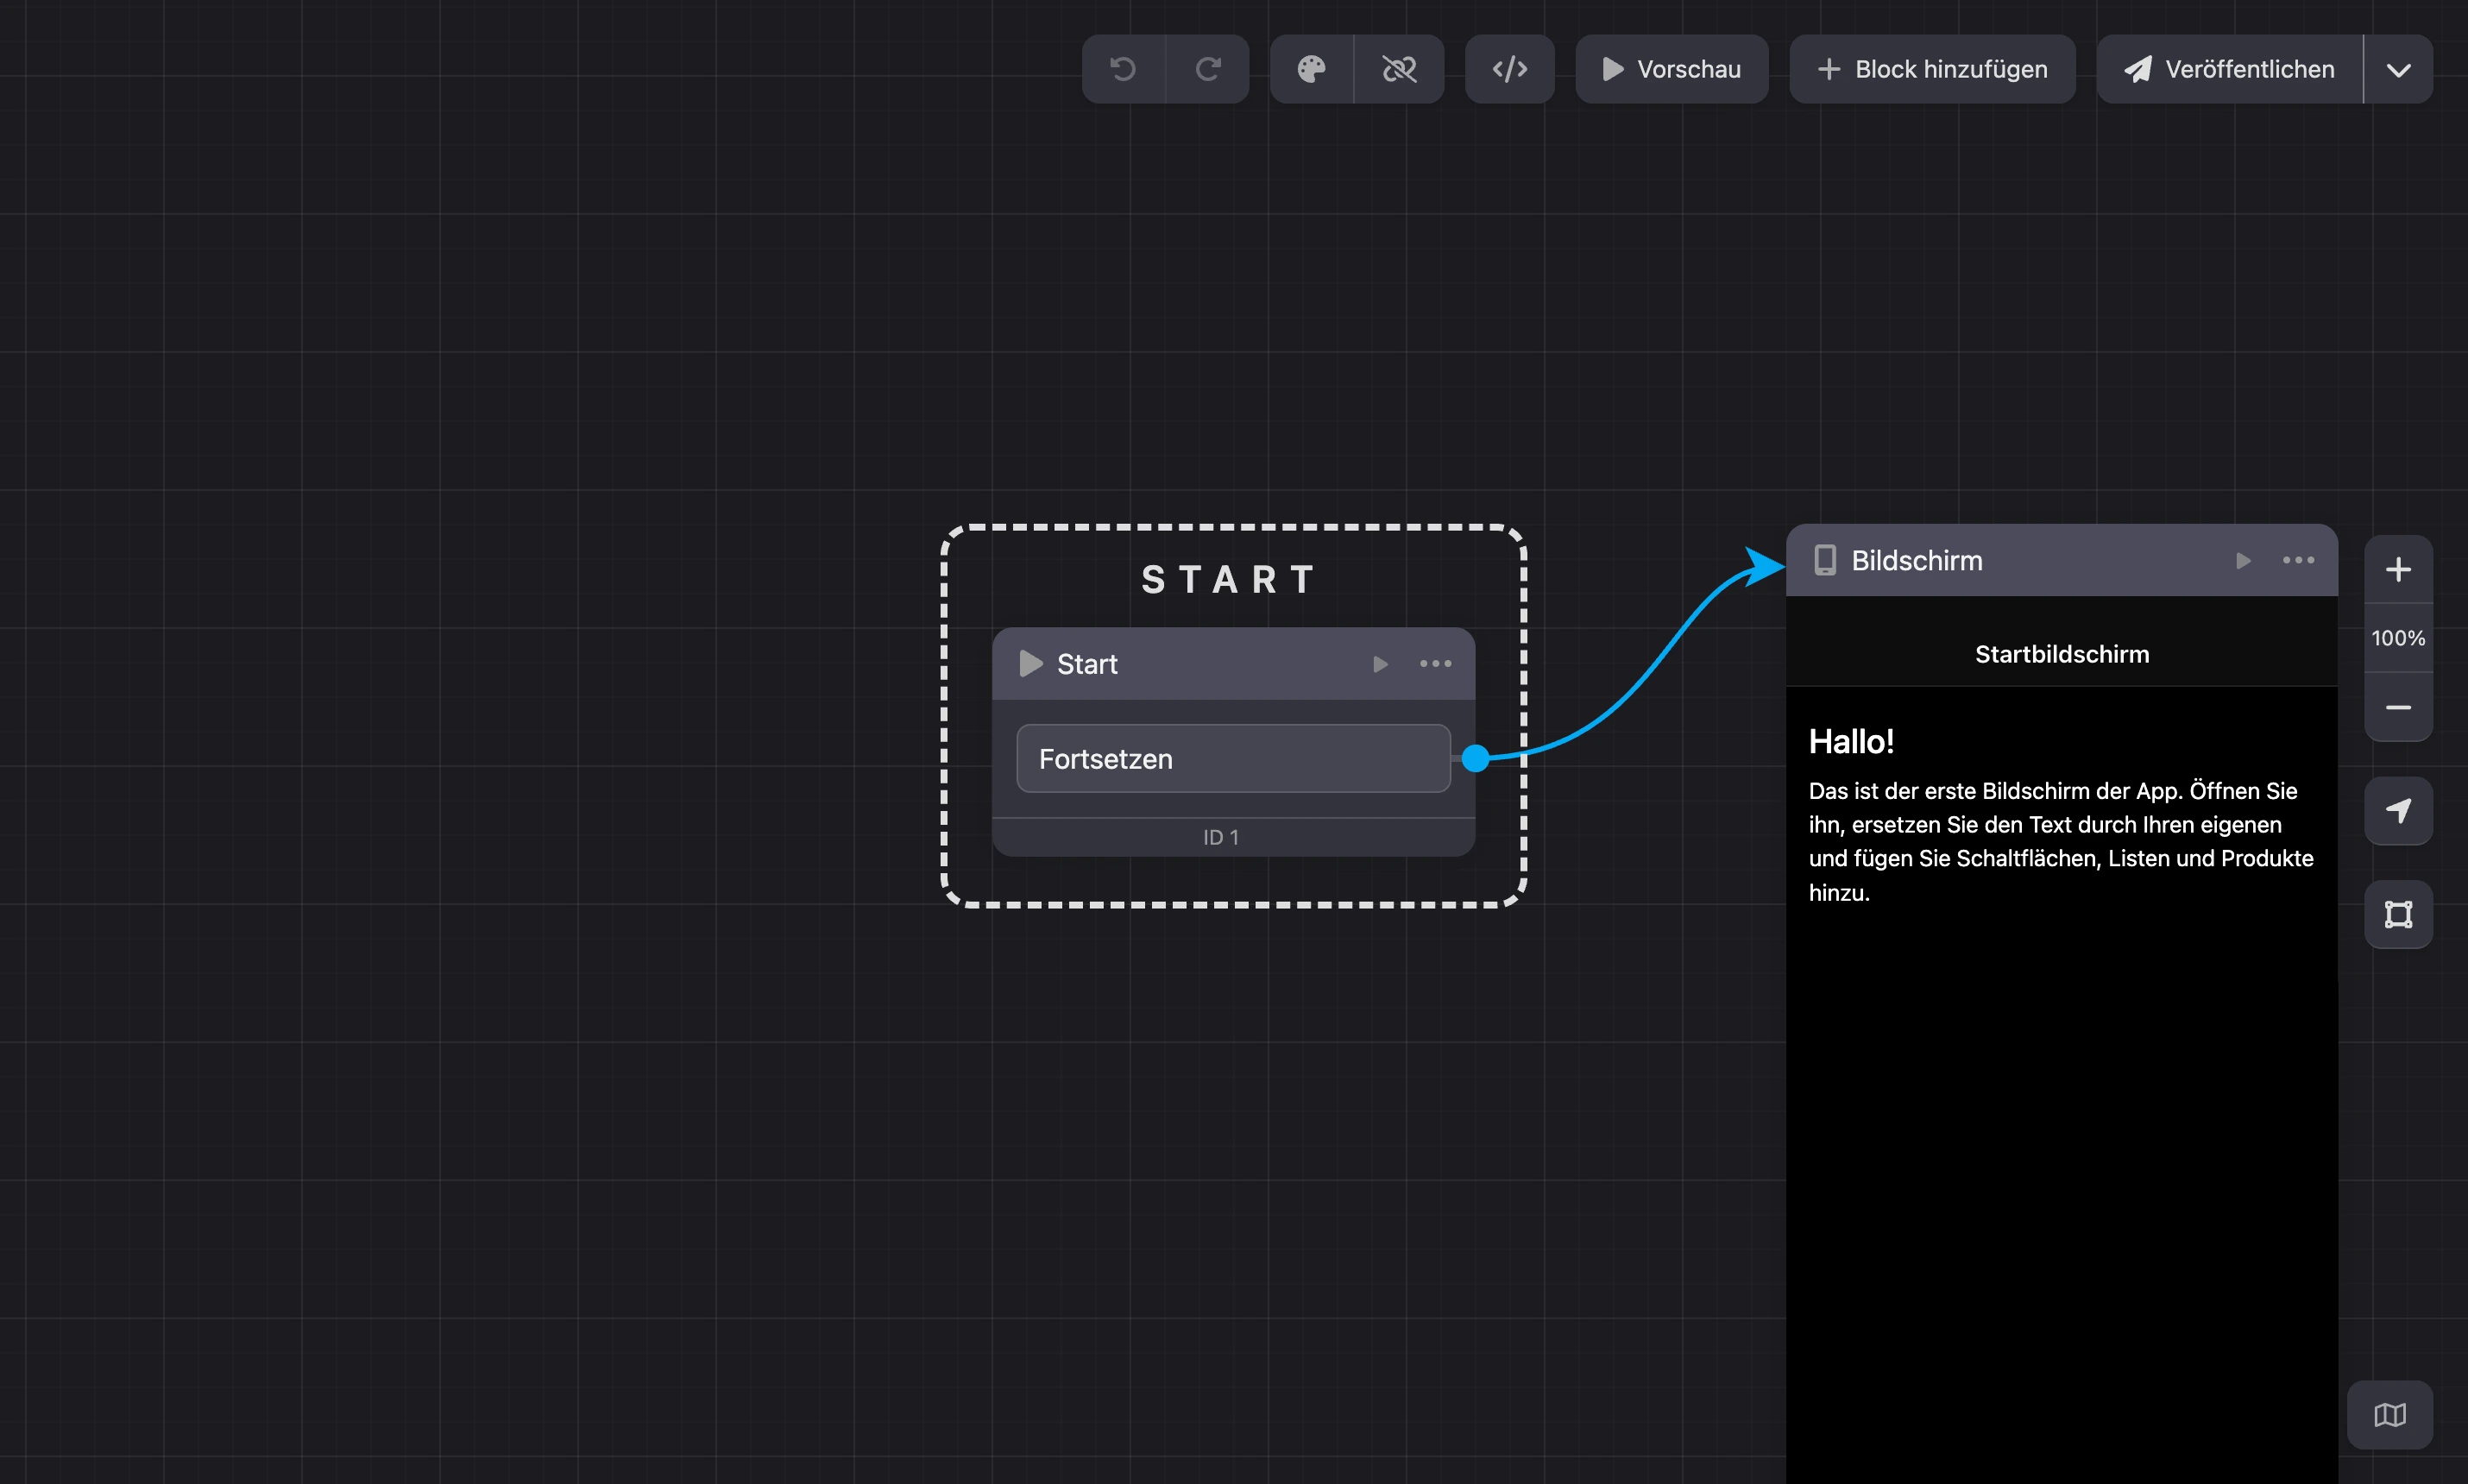
Task: Click Block hinzufügen button
Action: tap(1932, 69)
